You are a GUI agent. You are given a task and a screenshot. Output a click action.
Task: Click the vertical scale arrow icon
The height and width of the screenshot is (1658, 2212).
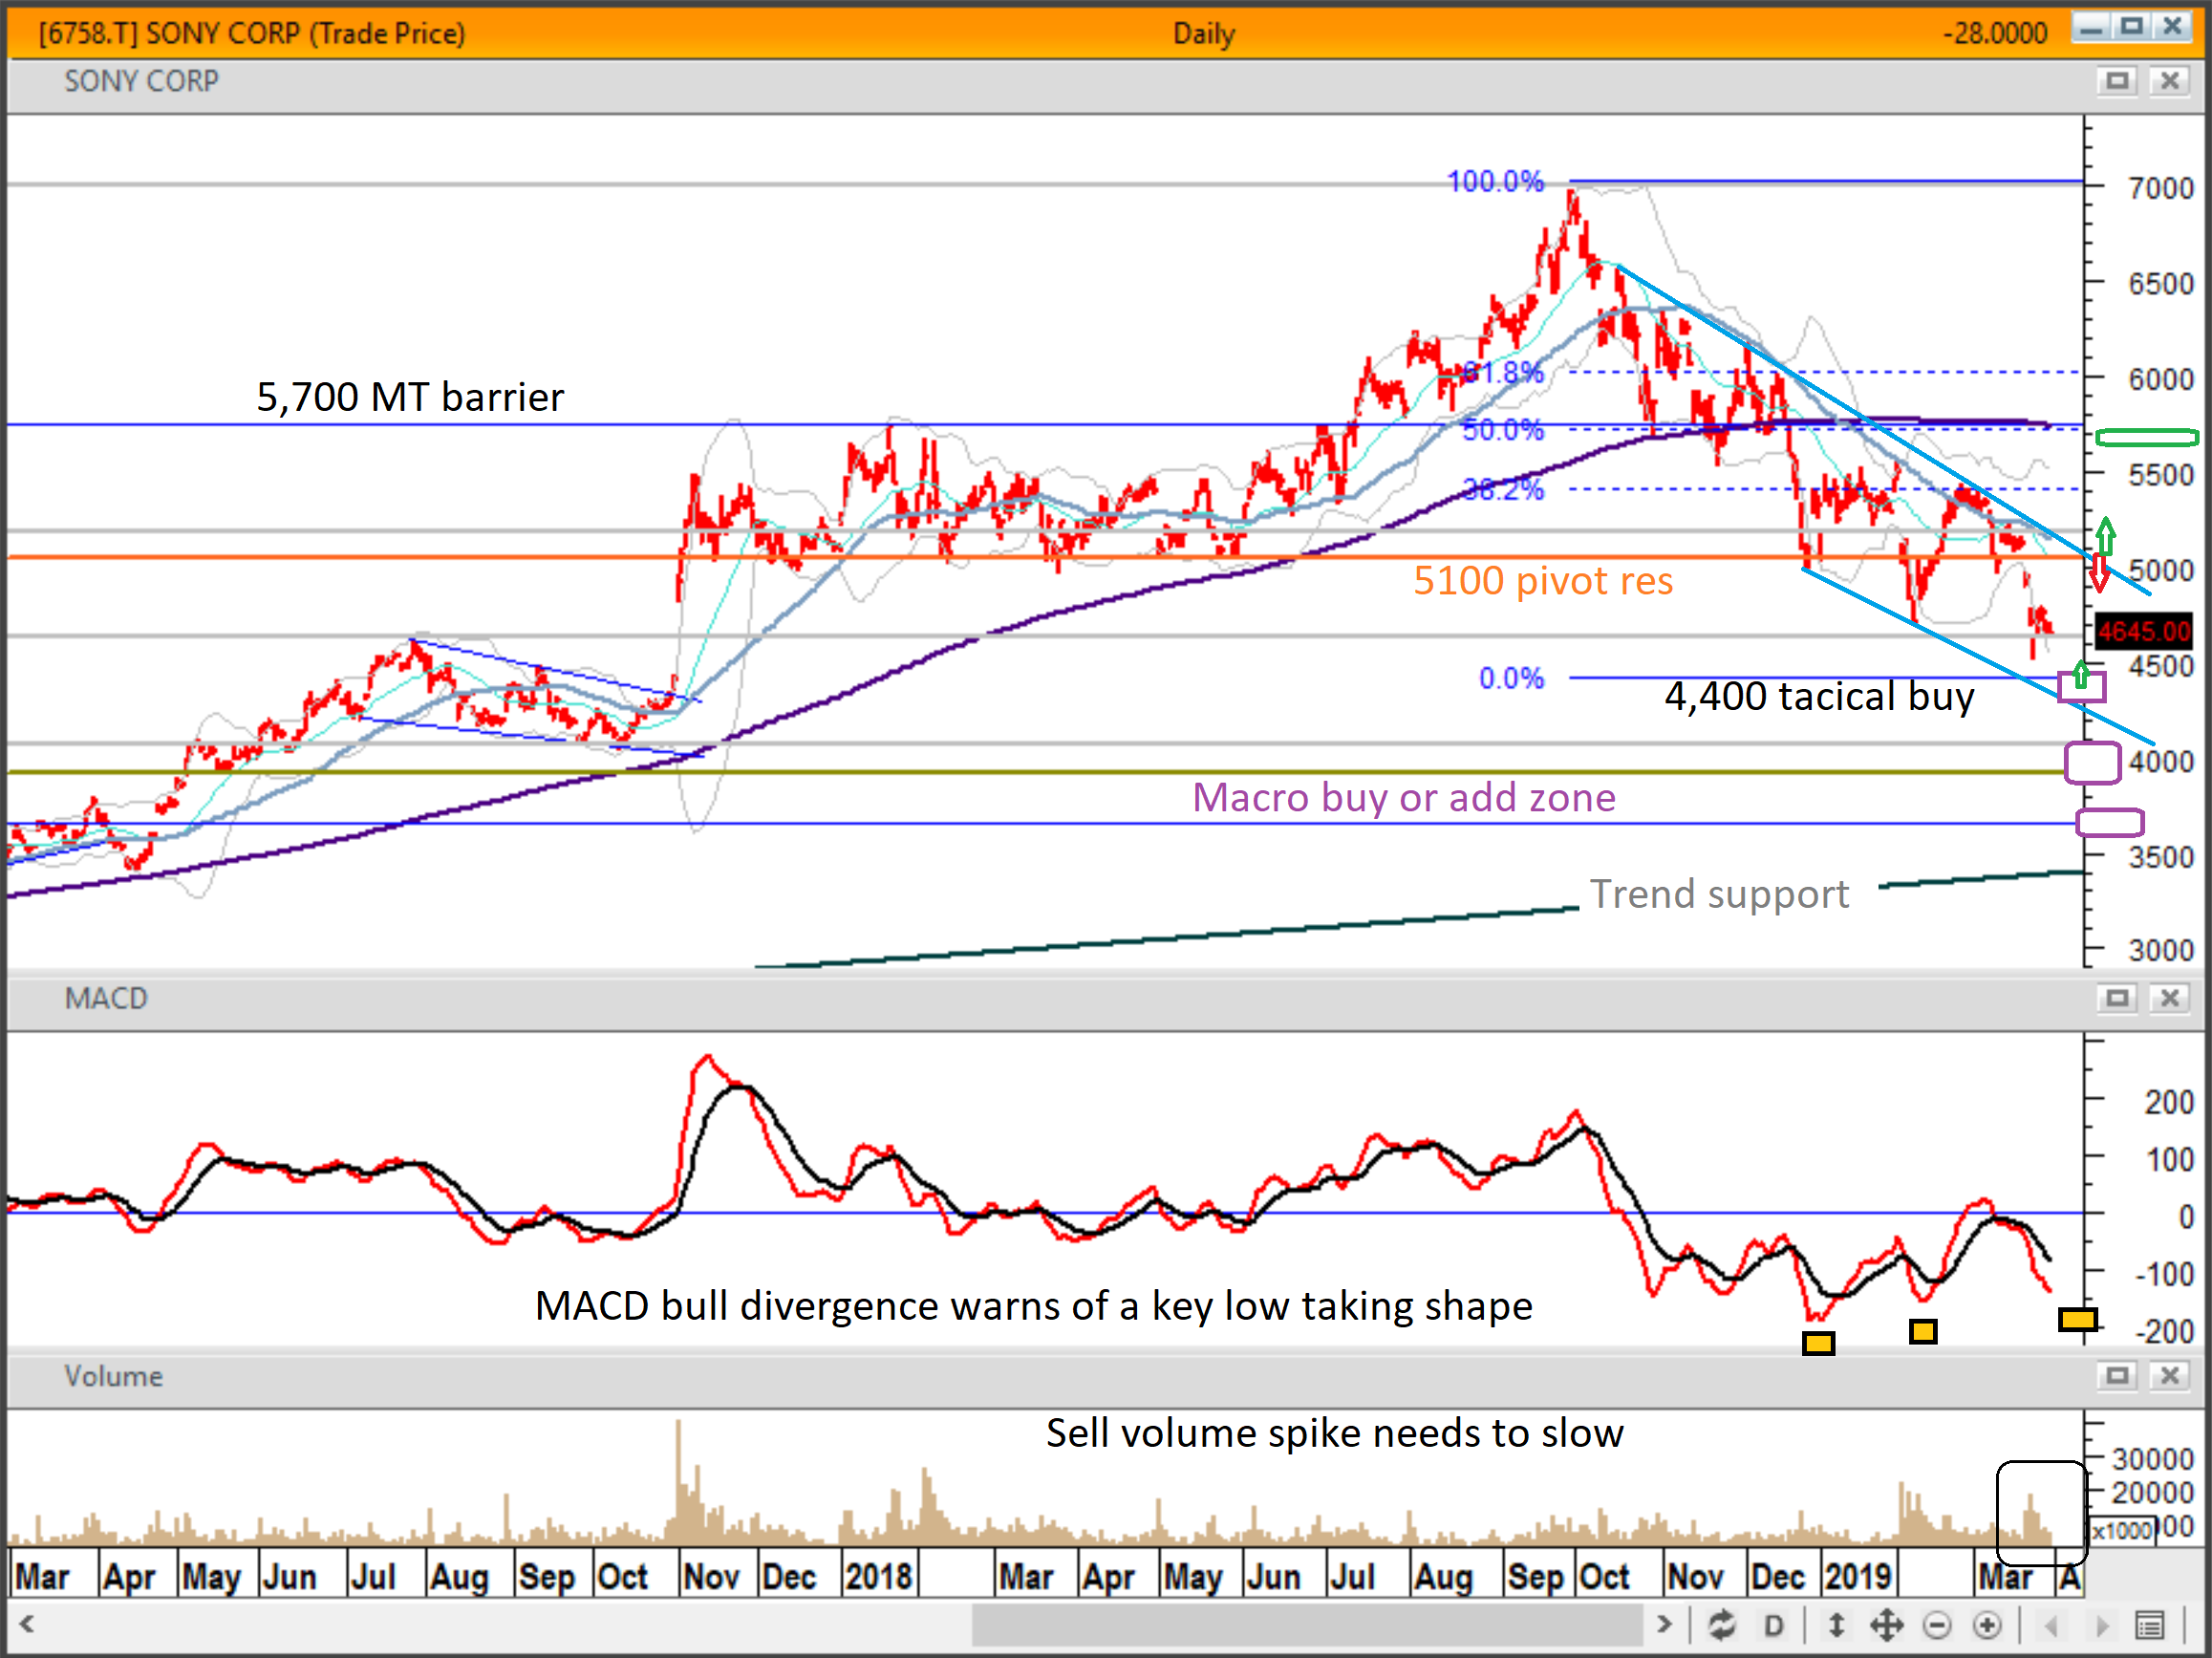pyautogui.click(x=1836, y=1625)
